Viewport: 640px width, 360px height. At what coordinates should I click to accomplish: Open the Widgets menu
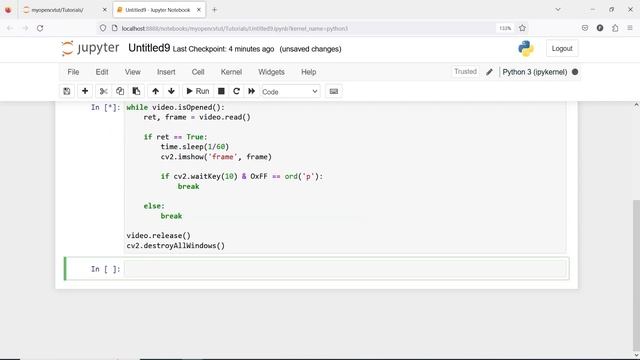271,72
